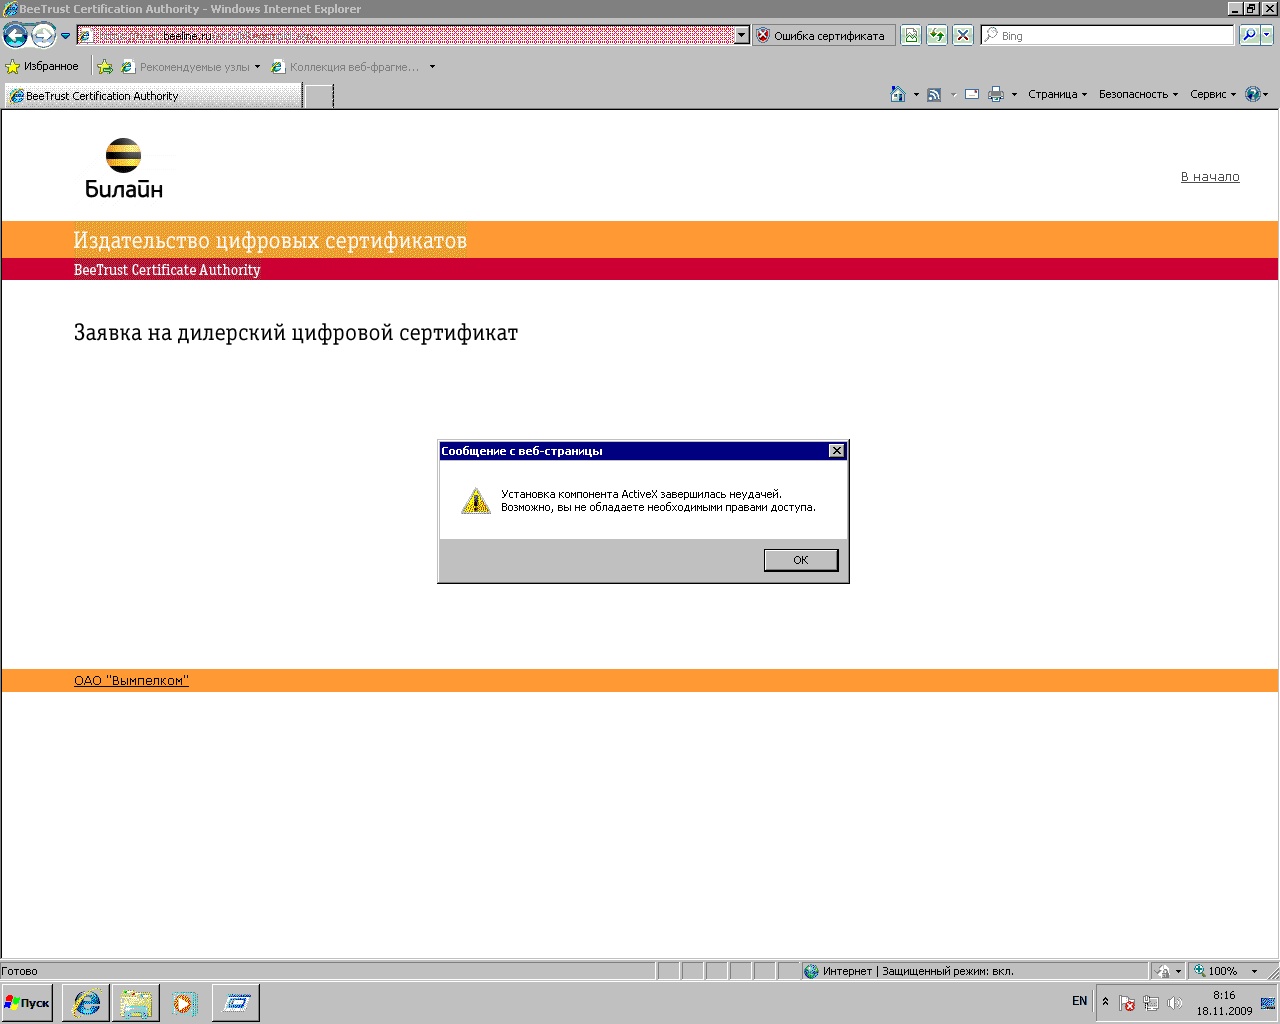
Task: Stop loading with the X icon
Action: point(963,35)
